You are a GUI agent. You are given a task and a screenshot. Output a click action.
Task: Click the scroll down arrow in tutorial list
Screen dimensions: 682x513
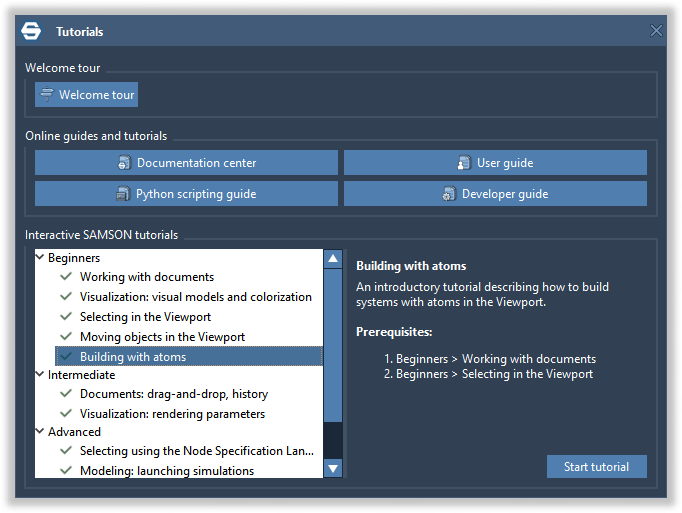click(x=333, y=468)
